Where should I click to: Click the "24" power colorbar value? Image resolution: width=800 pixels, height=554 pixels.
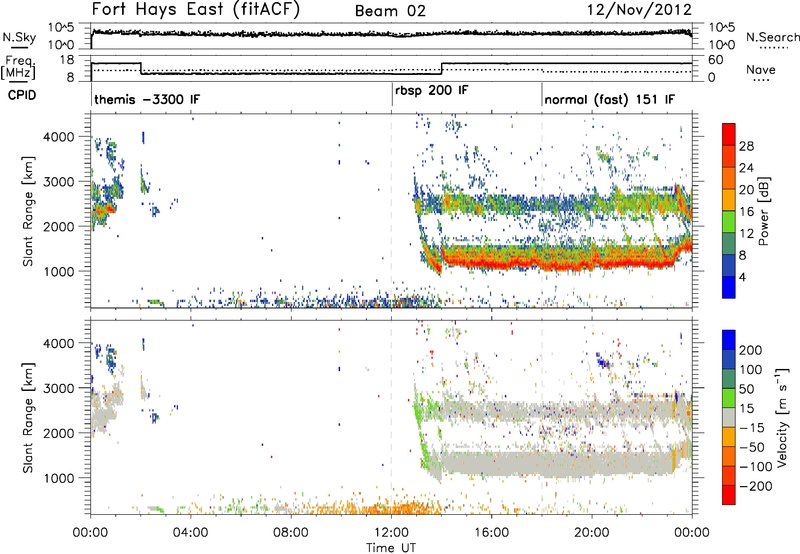(746, 168)
